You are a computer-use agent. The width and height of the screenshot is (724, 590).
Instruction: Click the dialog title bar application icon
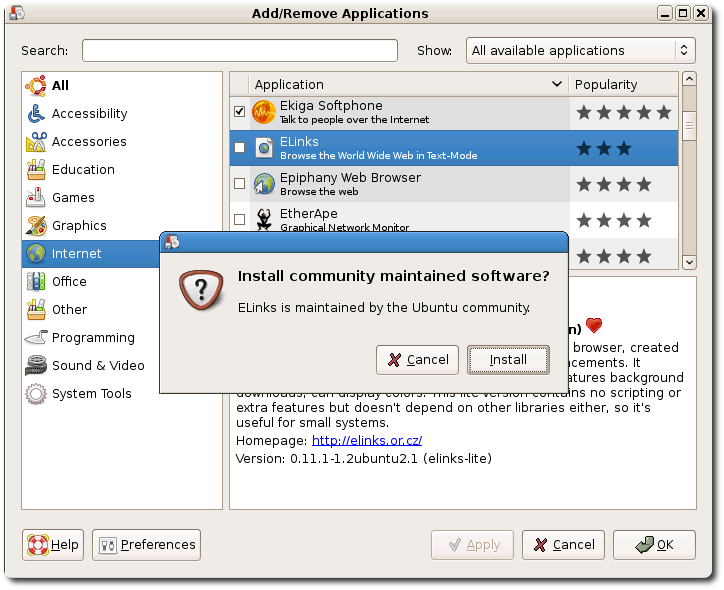pos(172,242)
